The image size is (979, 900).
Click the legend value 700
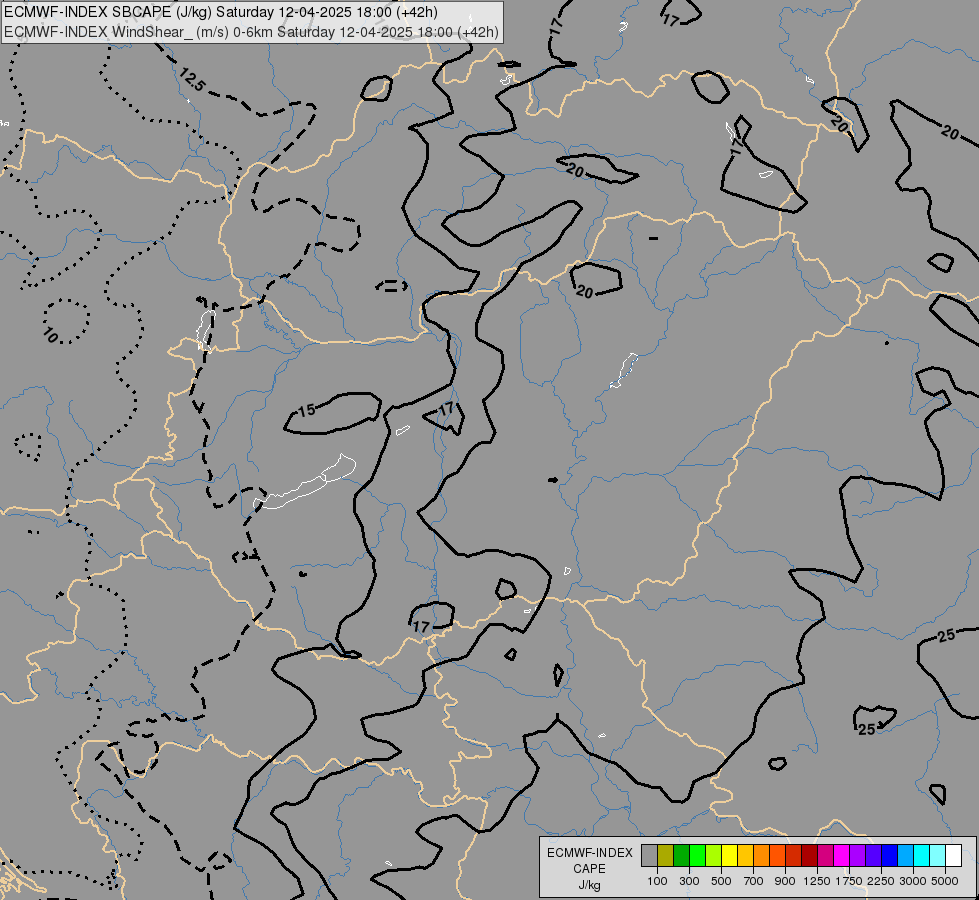point(754,881)
